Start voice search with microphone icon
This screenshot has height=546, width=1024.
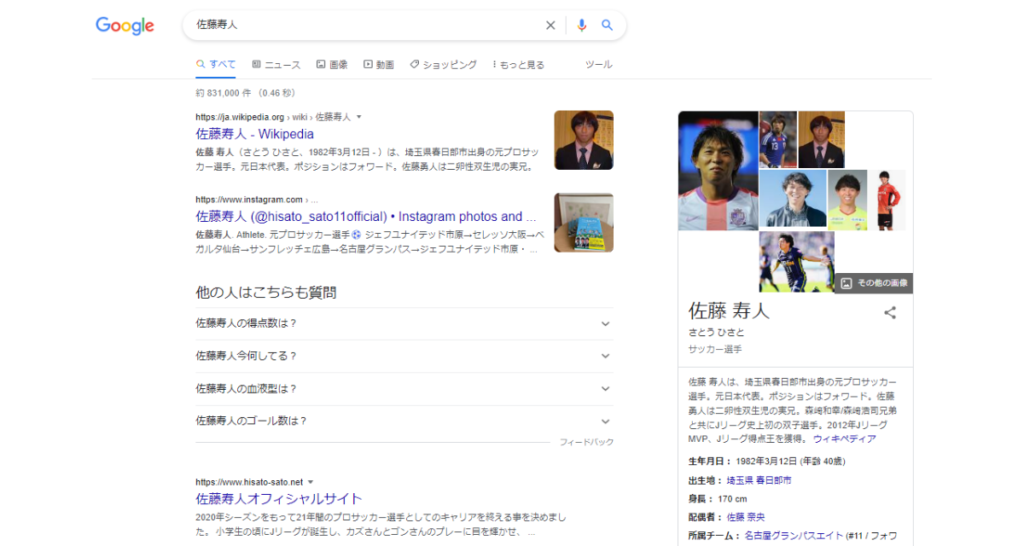(x=582, y=26)
